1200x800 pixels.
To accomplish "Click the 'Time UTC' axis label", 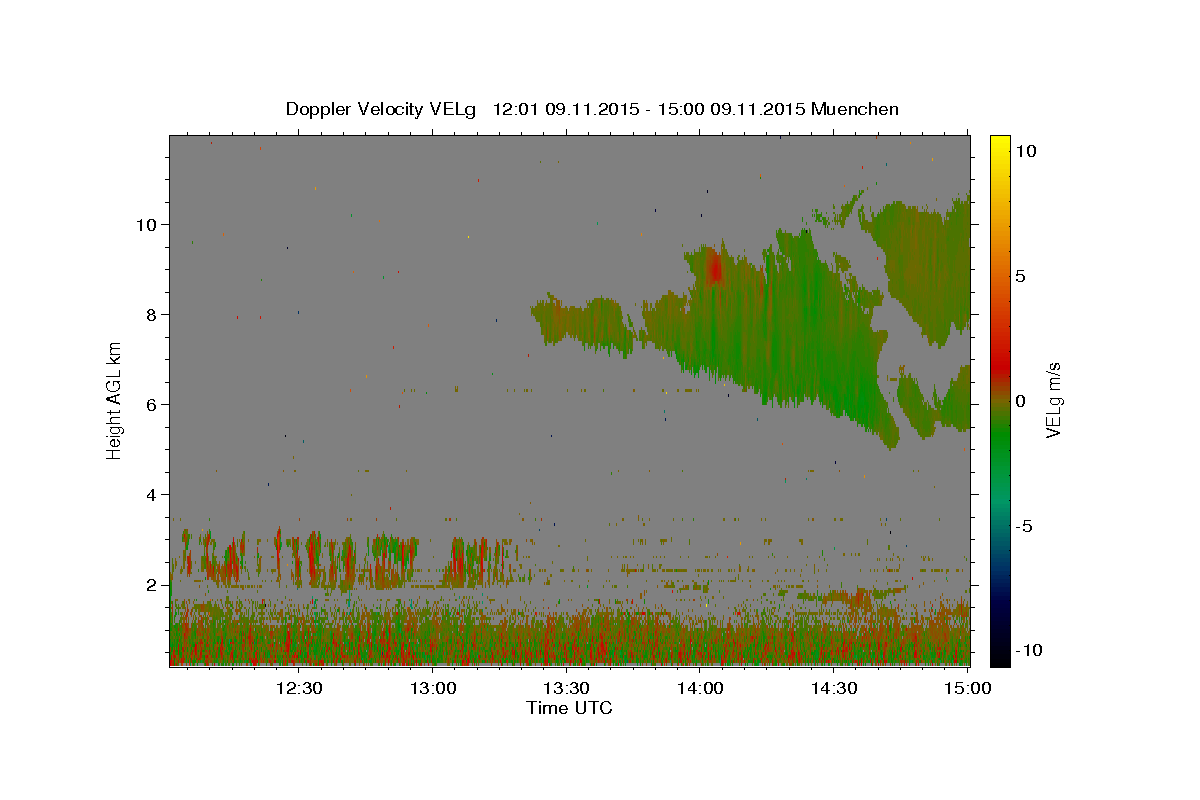I will [569, 708].
